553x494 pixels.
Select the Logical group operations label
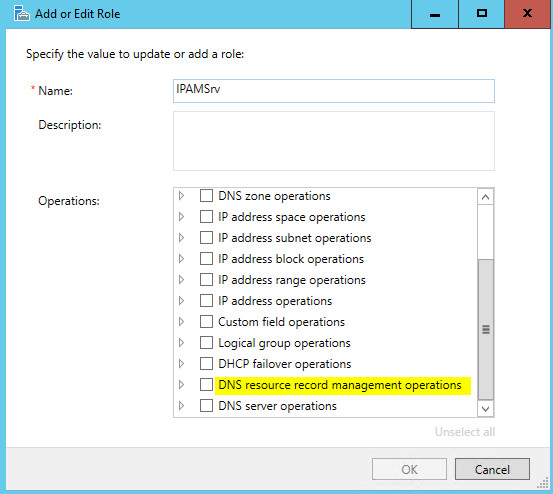coord(284,343)
